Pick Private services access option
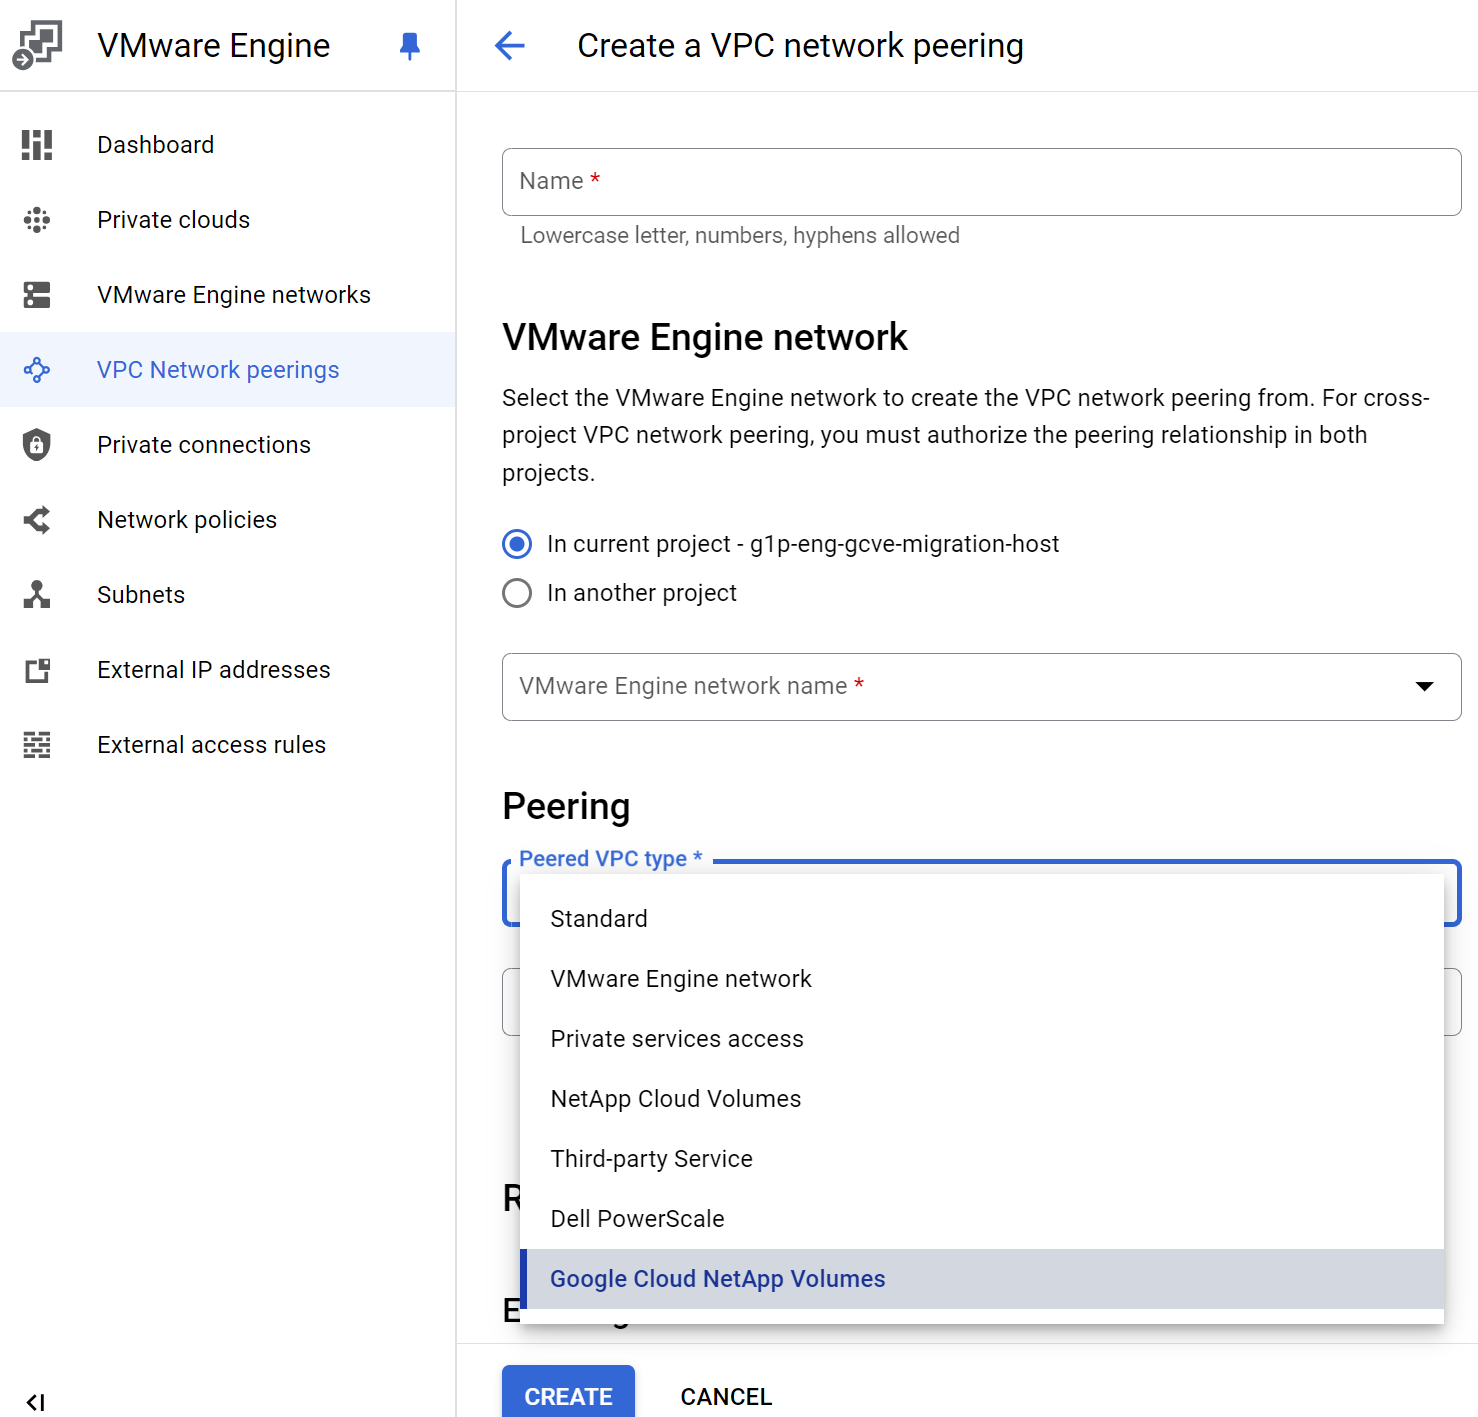Image resolution: width=1478 pixels, height=1417 pixels. click(677, 1039)
